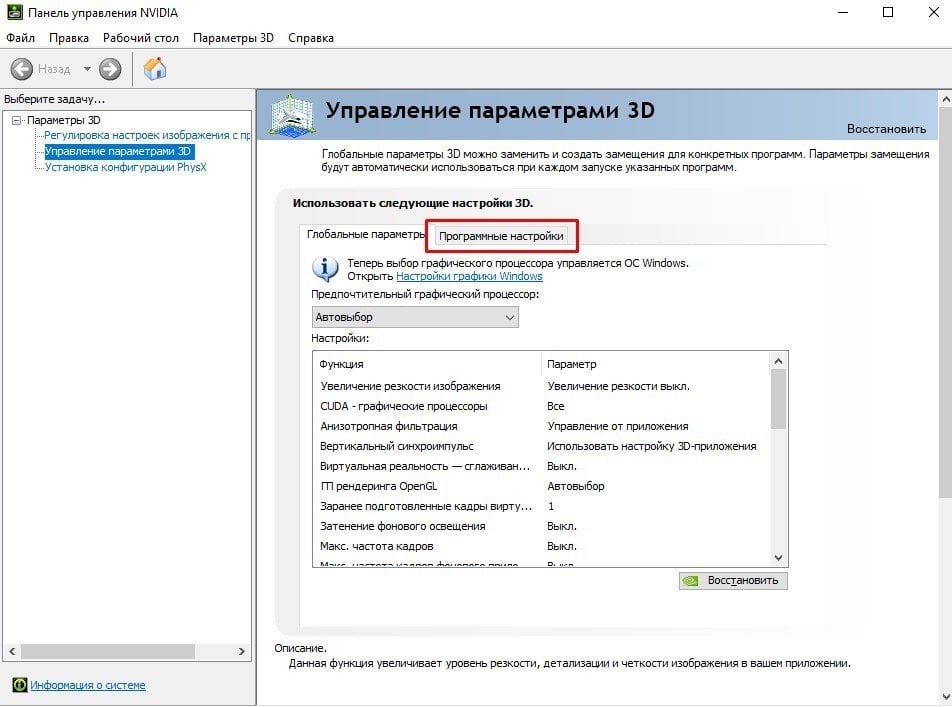Click Восстановить link in the header

[x=886, y=129]
